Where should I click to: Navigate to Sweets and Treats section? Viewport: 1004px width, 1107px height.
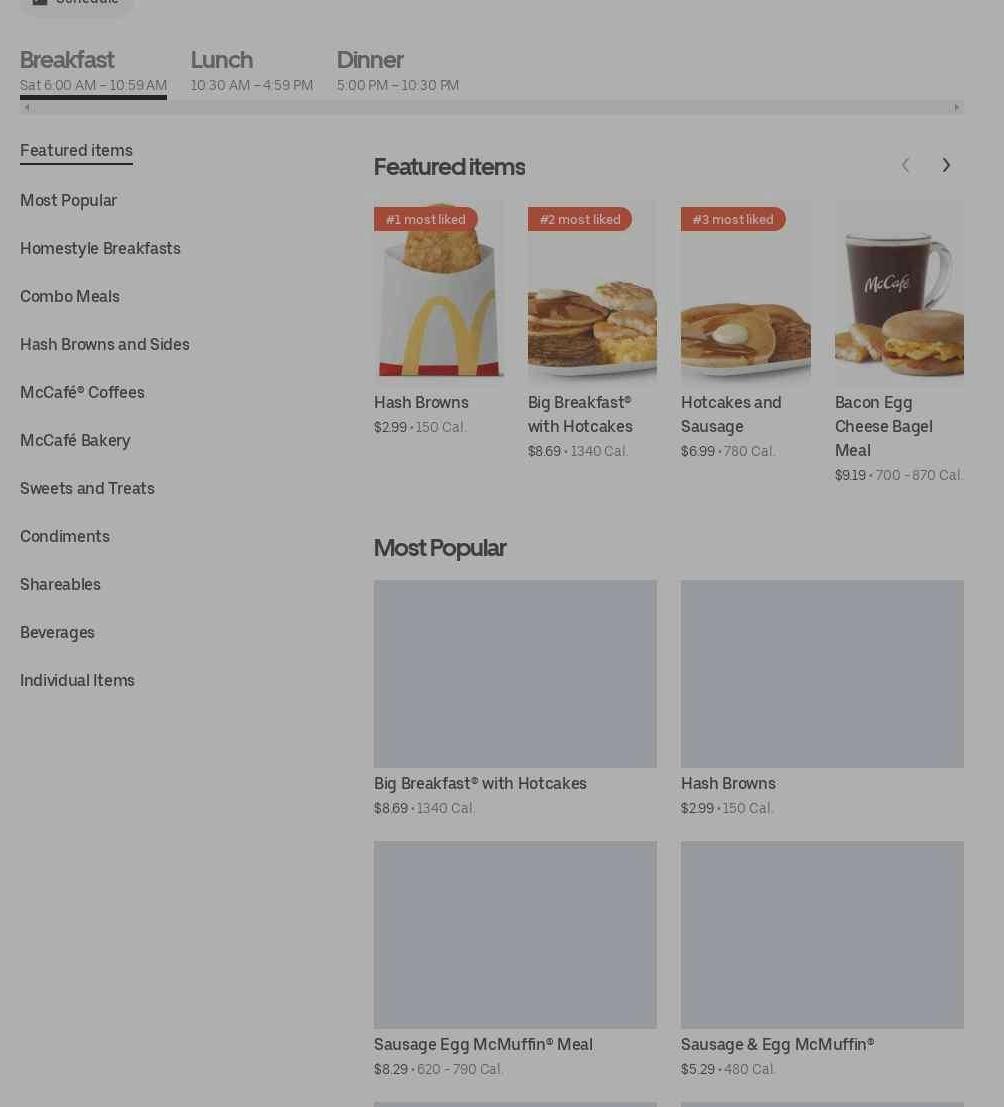[87, 489]
